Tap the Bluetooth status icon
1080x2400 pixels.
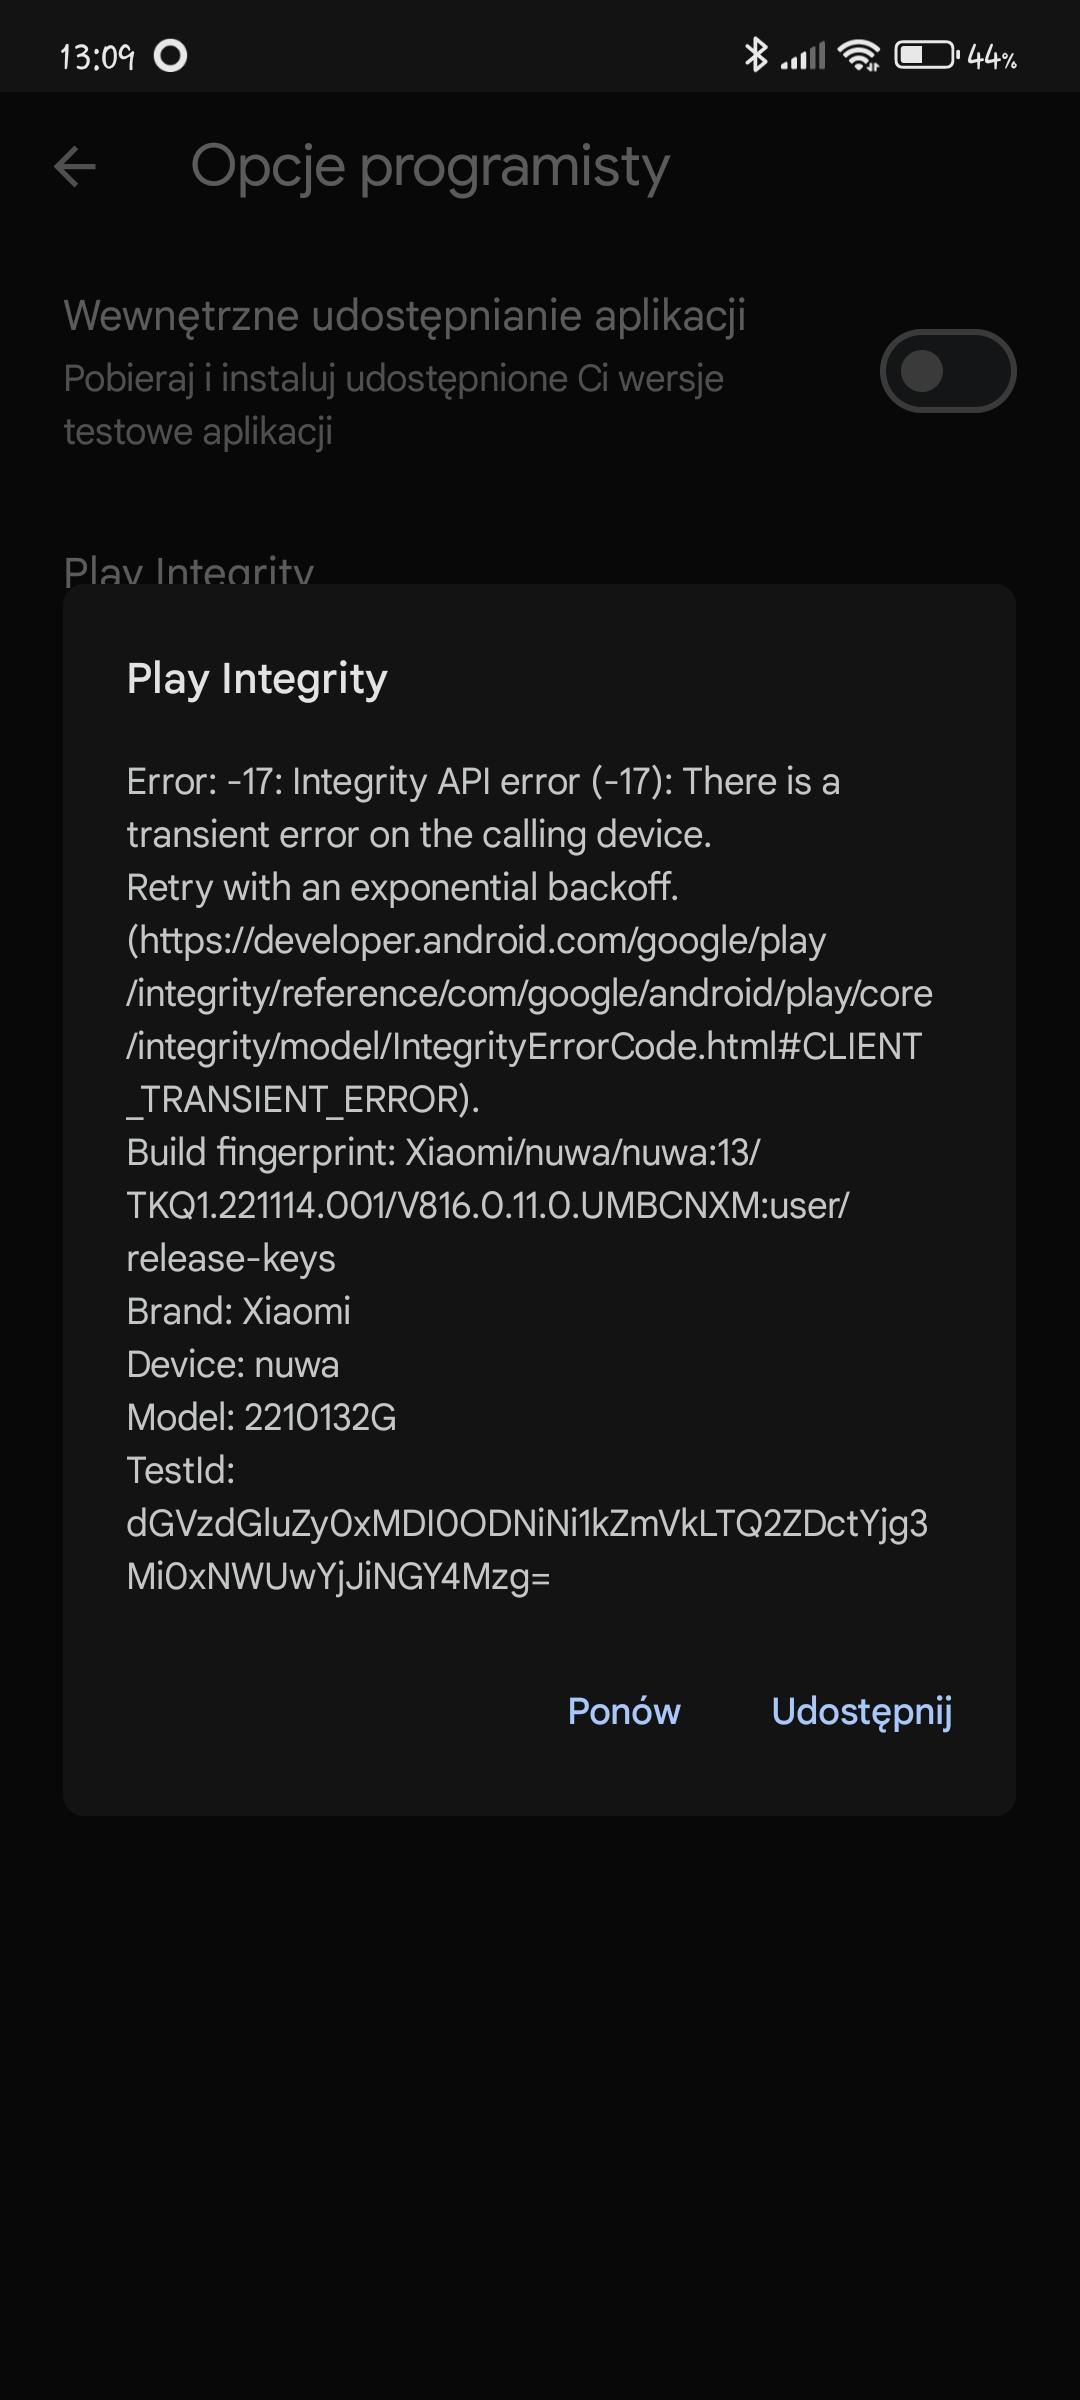[755, 55]
